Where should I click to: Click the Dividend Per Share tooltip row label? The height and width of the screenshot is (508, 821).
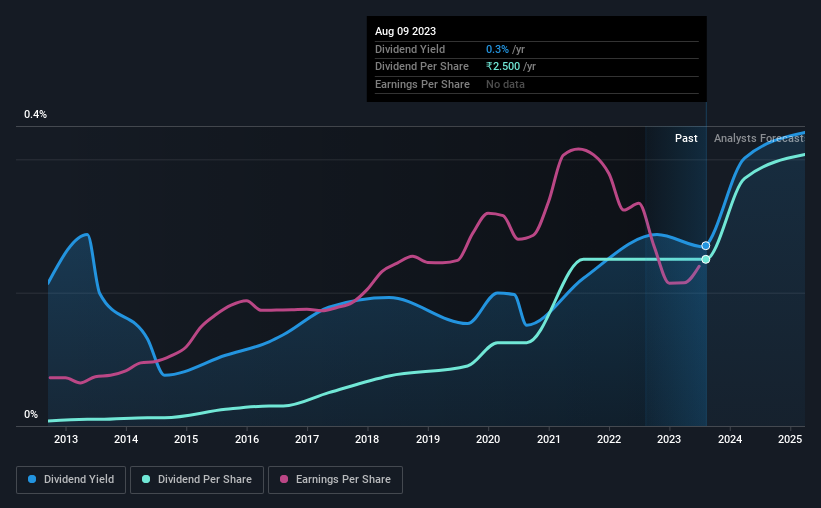421,67
